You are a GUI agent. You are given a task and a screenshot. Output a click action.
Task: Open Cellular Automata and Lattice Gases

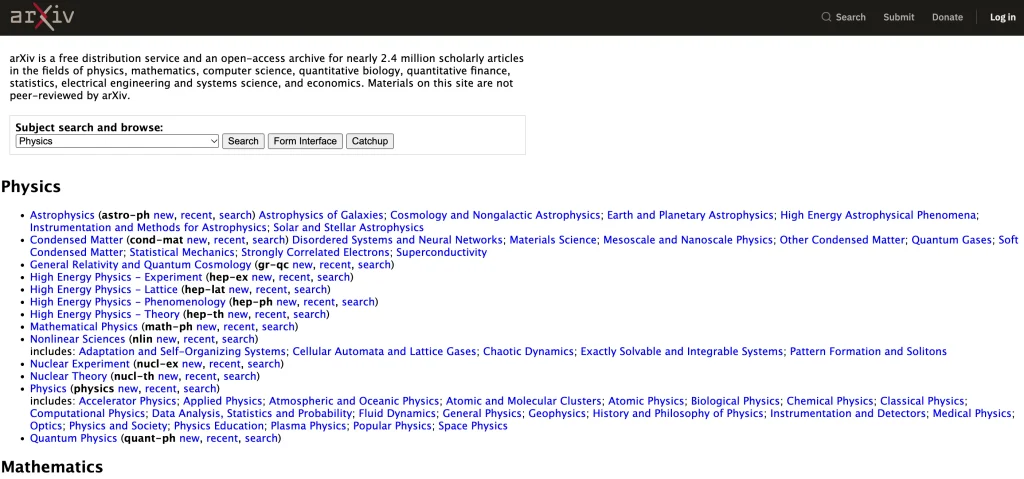(x=385, y=352)
